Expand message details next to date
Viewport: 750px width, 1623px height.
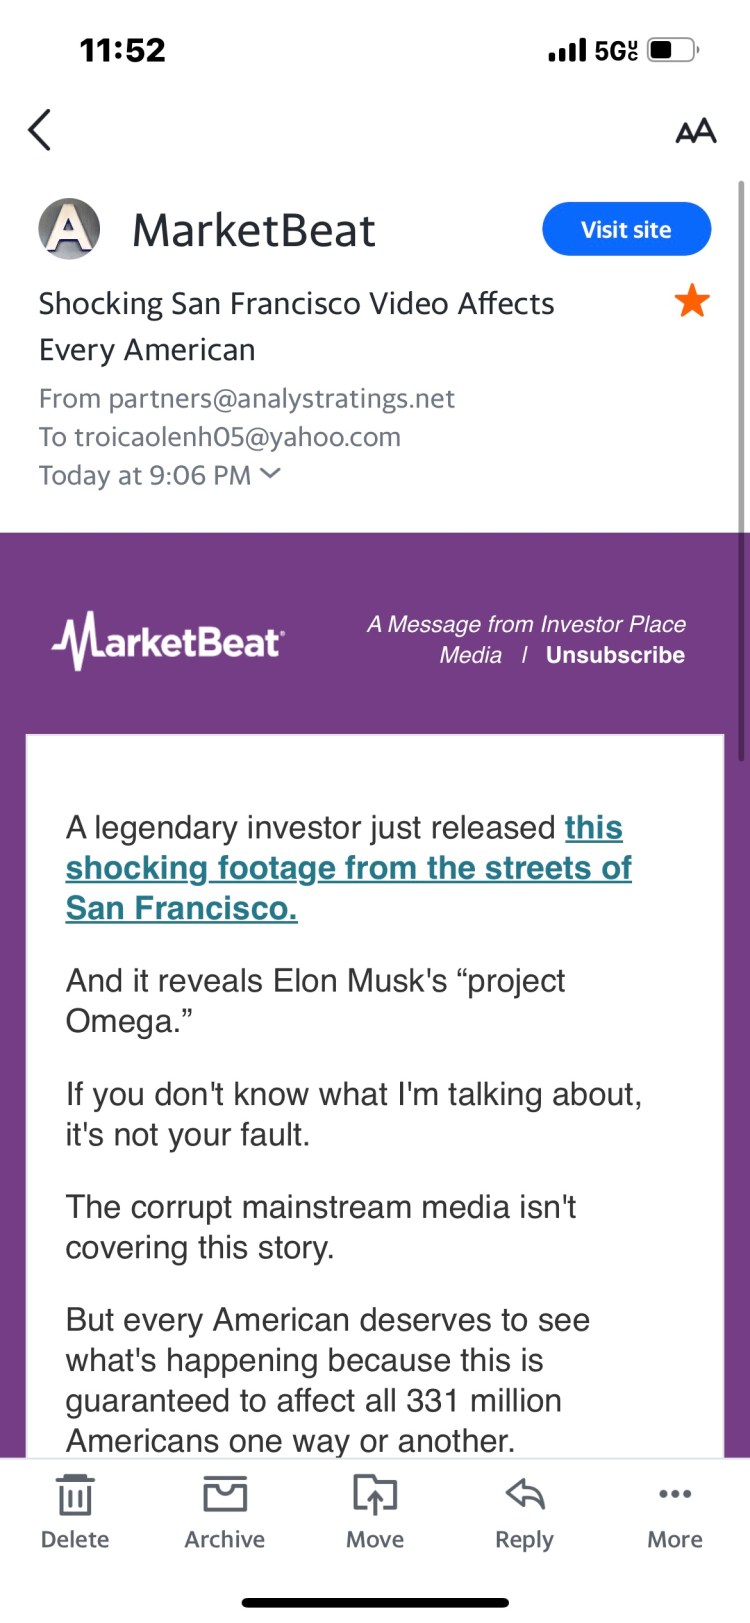point(270,474)
